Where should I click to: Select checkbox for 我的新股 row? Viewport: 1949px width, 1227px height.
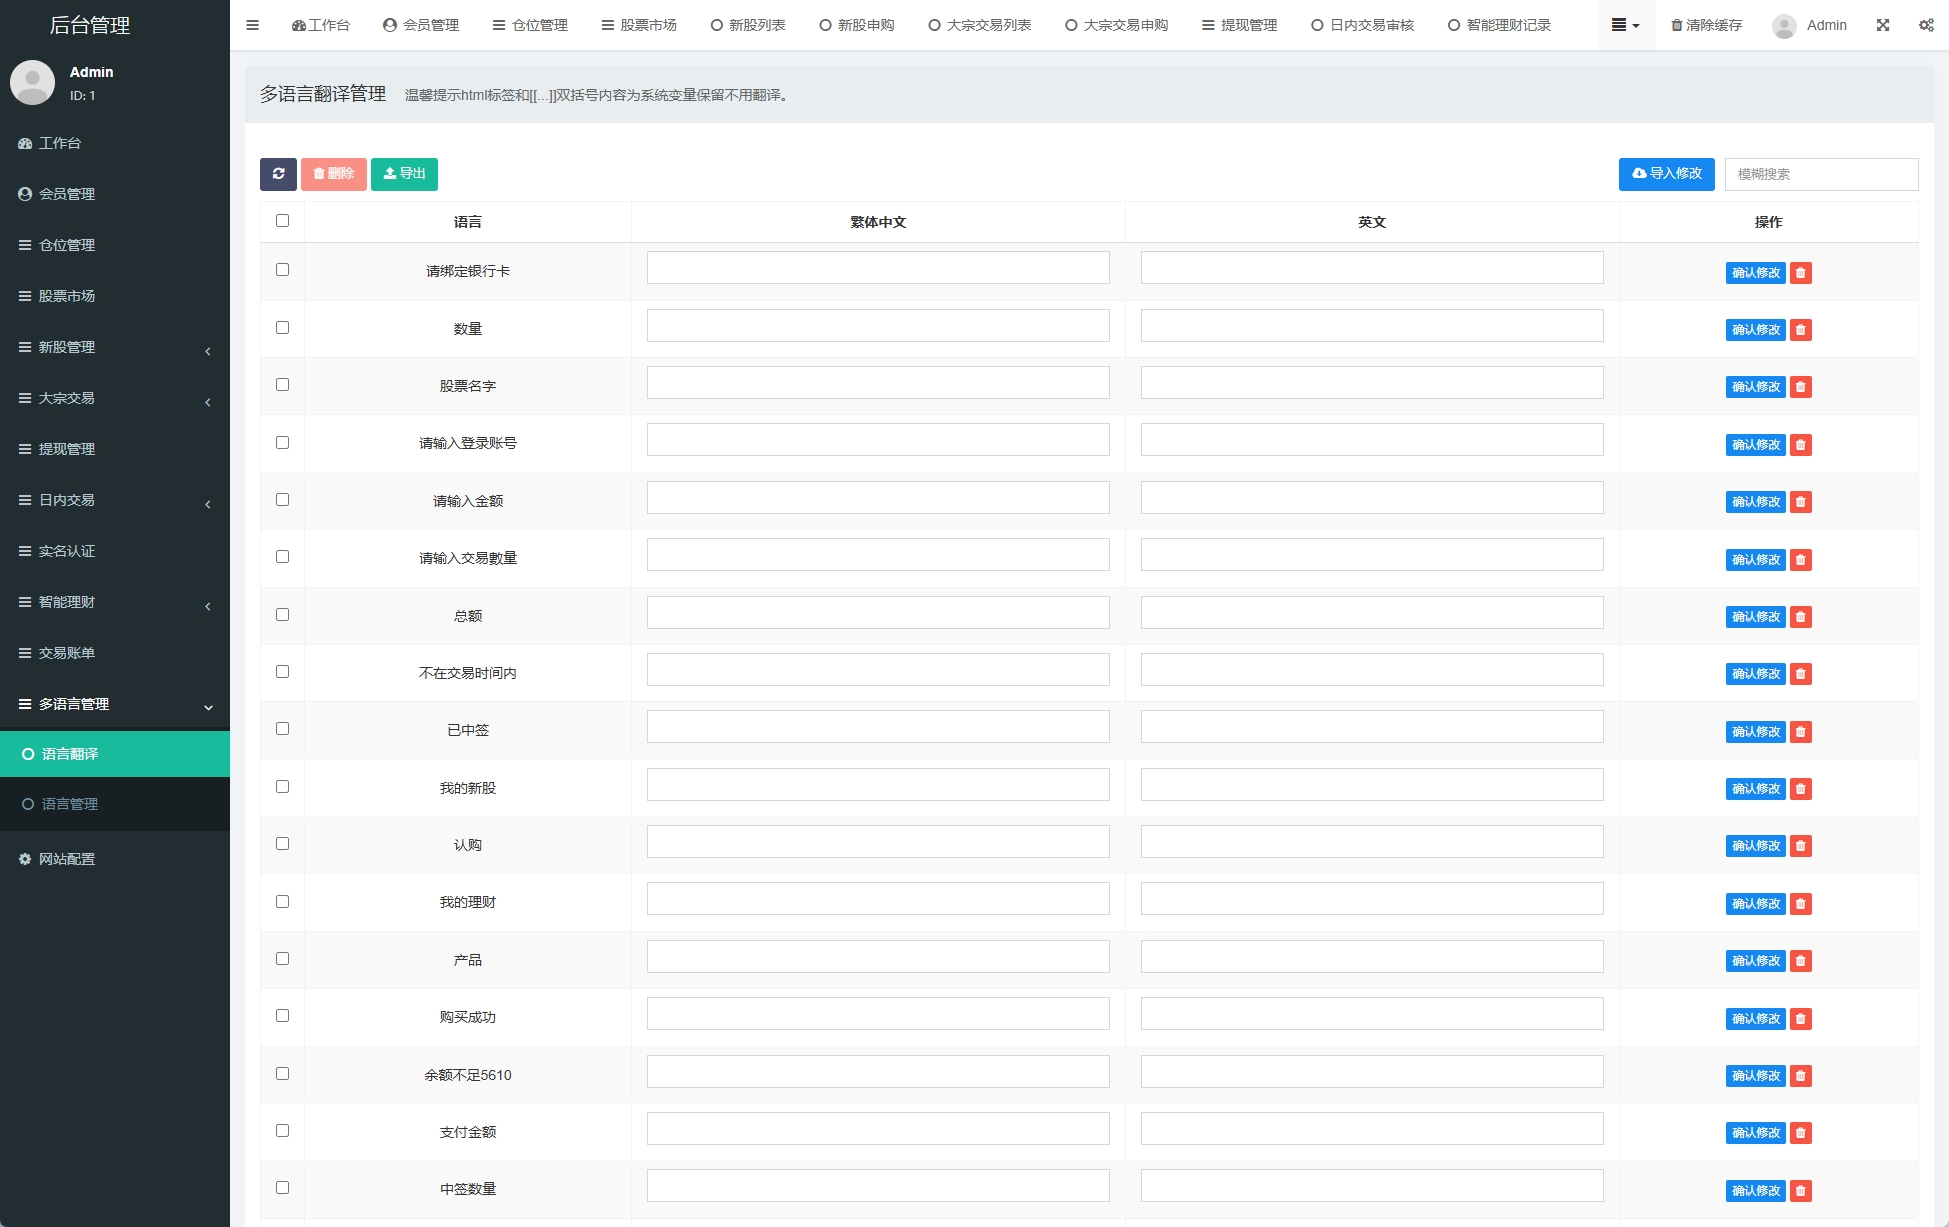[x=282, y=787]
